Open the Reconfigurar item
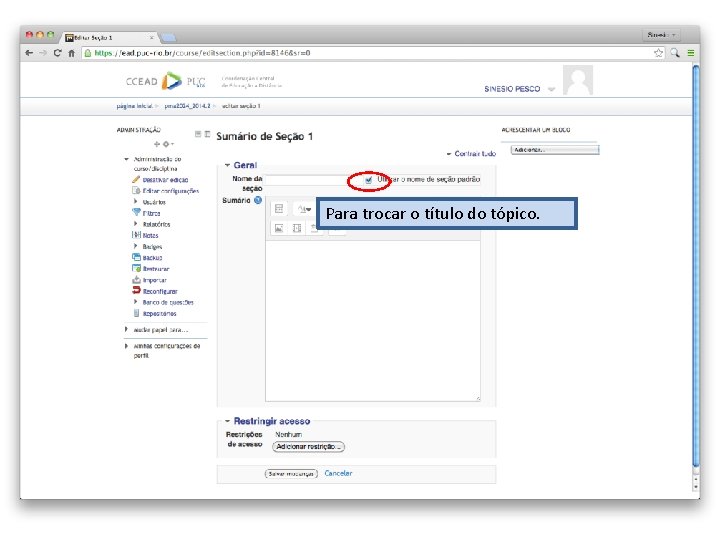 point(160,292)
